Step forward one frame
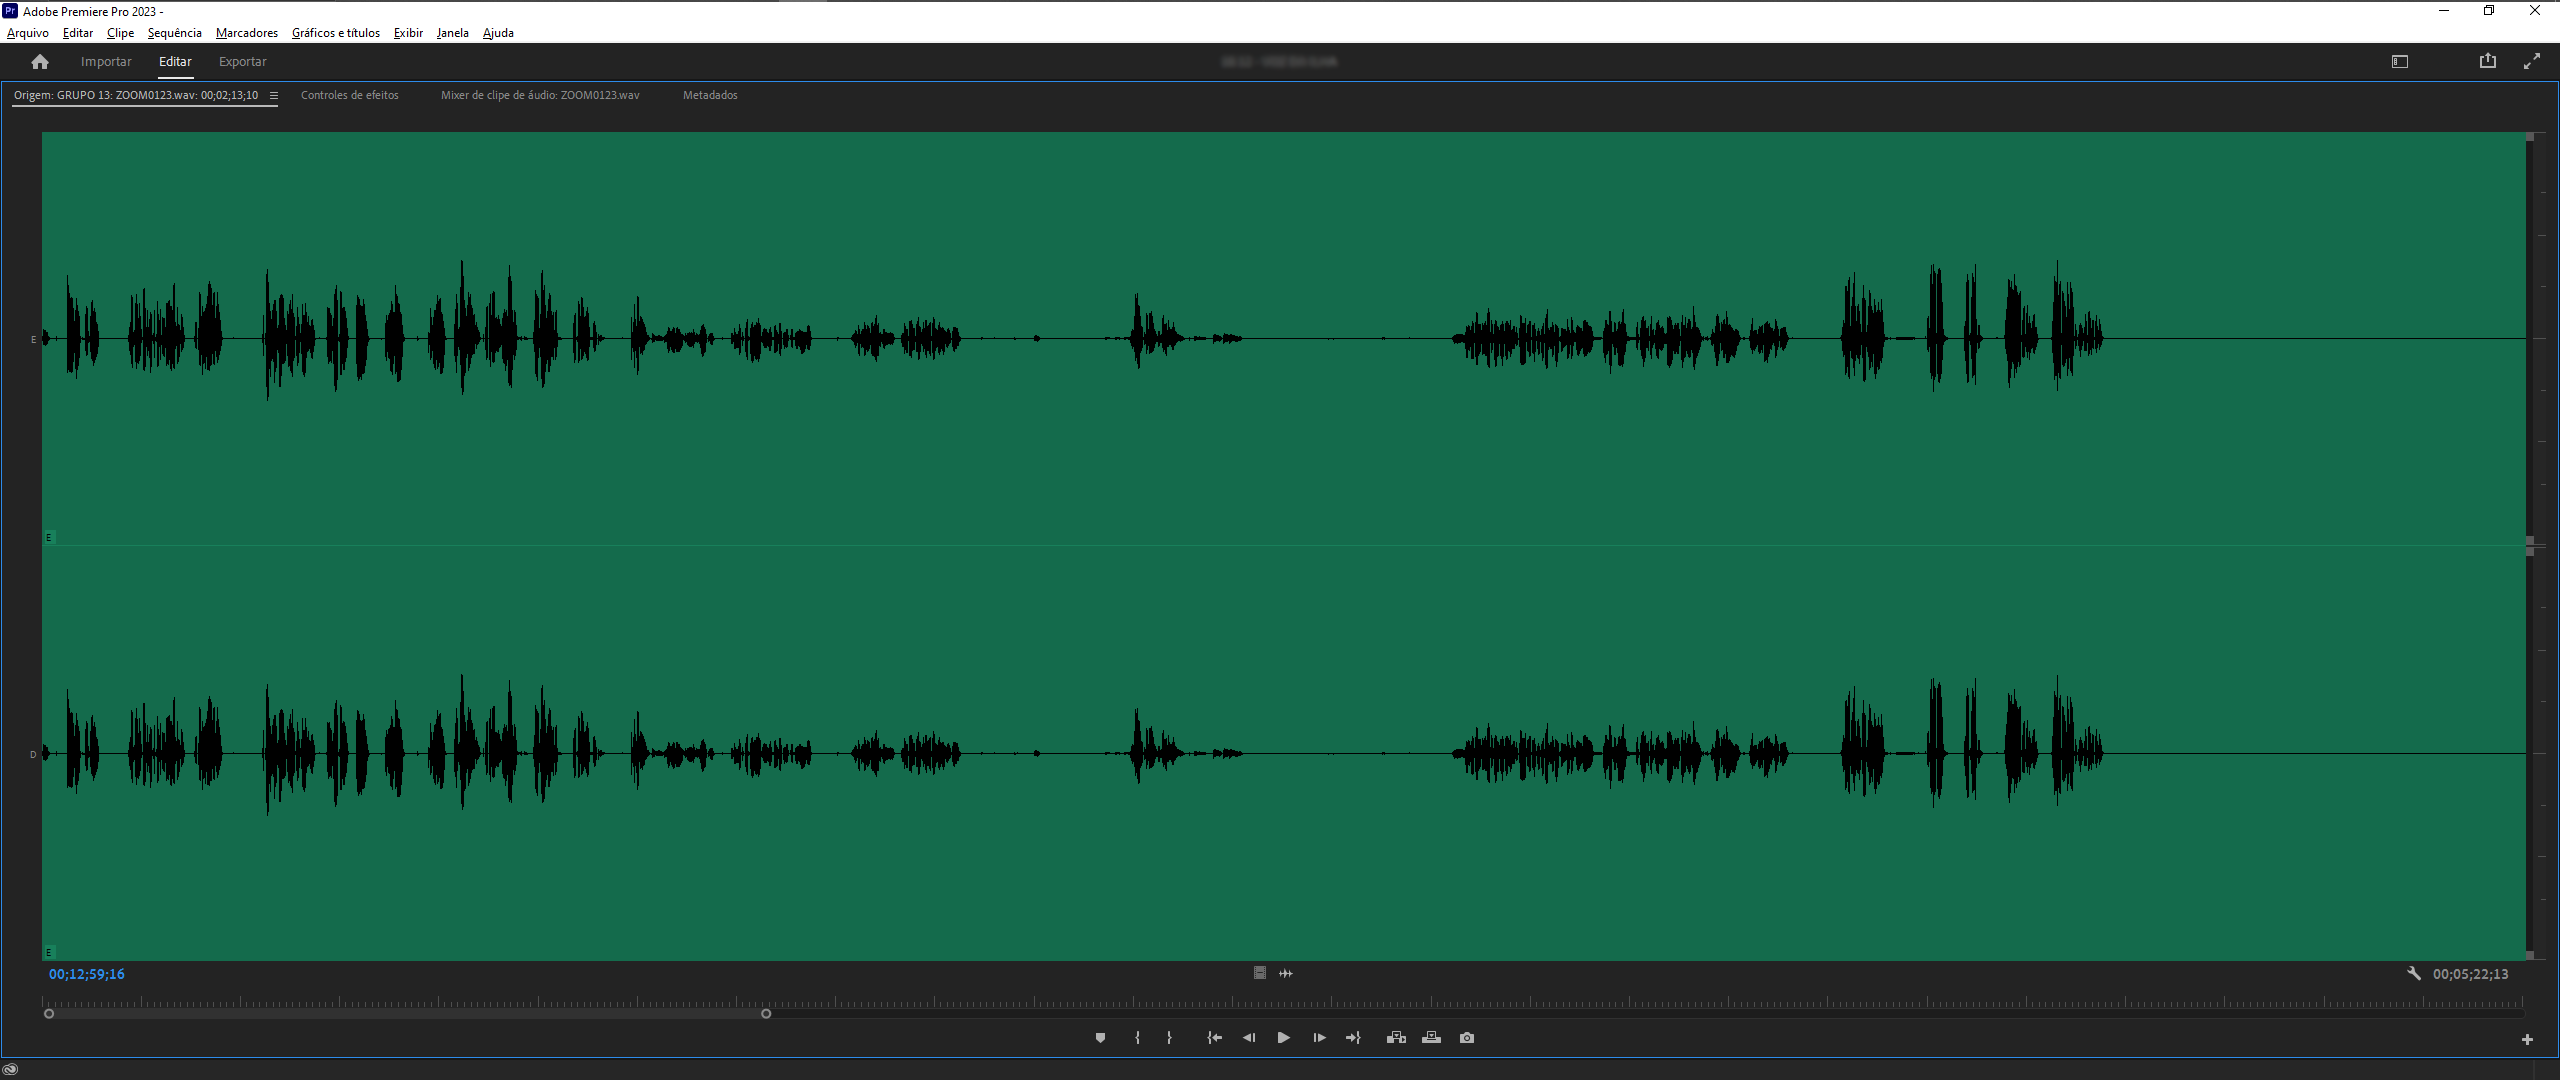2560x1080 pixels. (1319, 1038)
